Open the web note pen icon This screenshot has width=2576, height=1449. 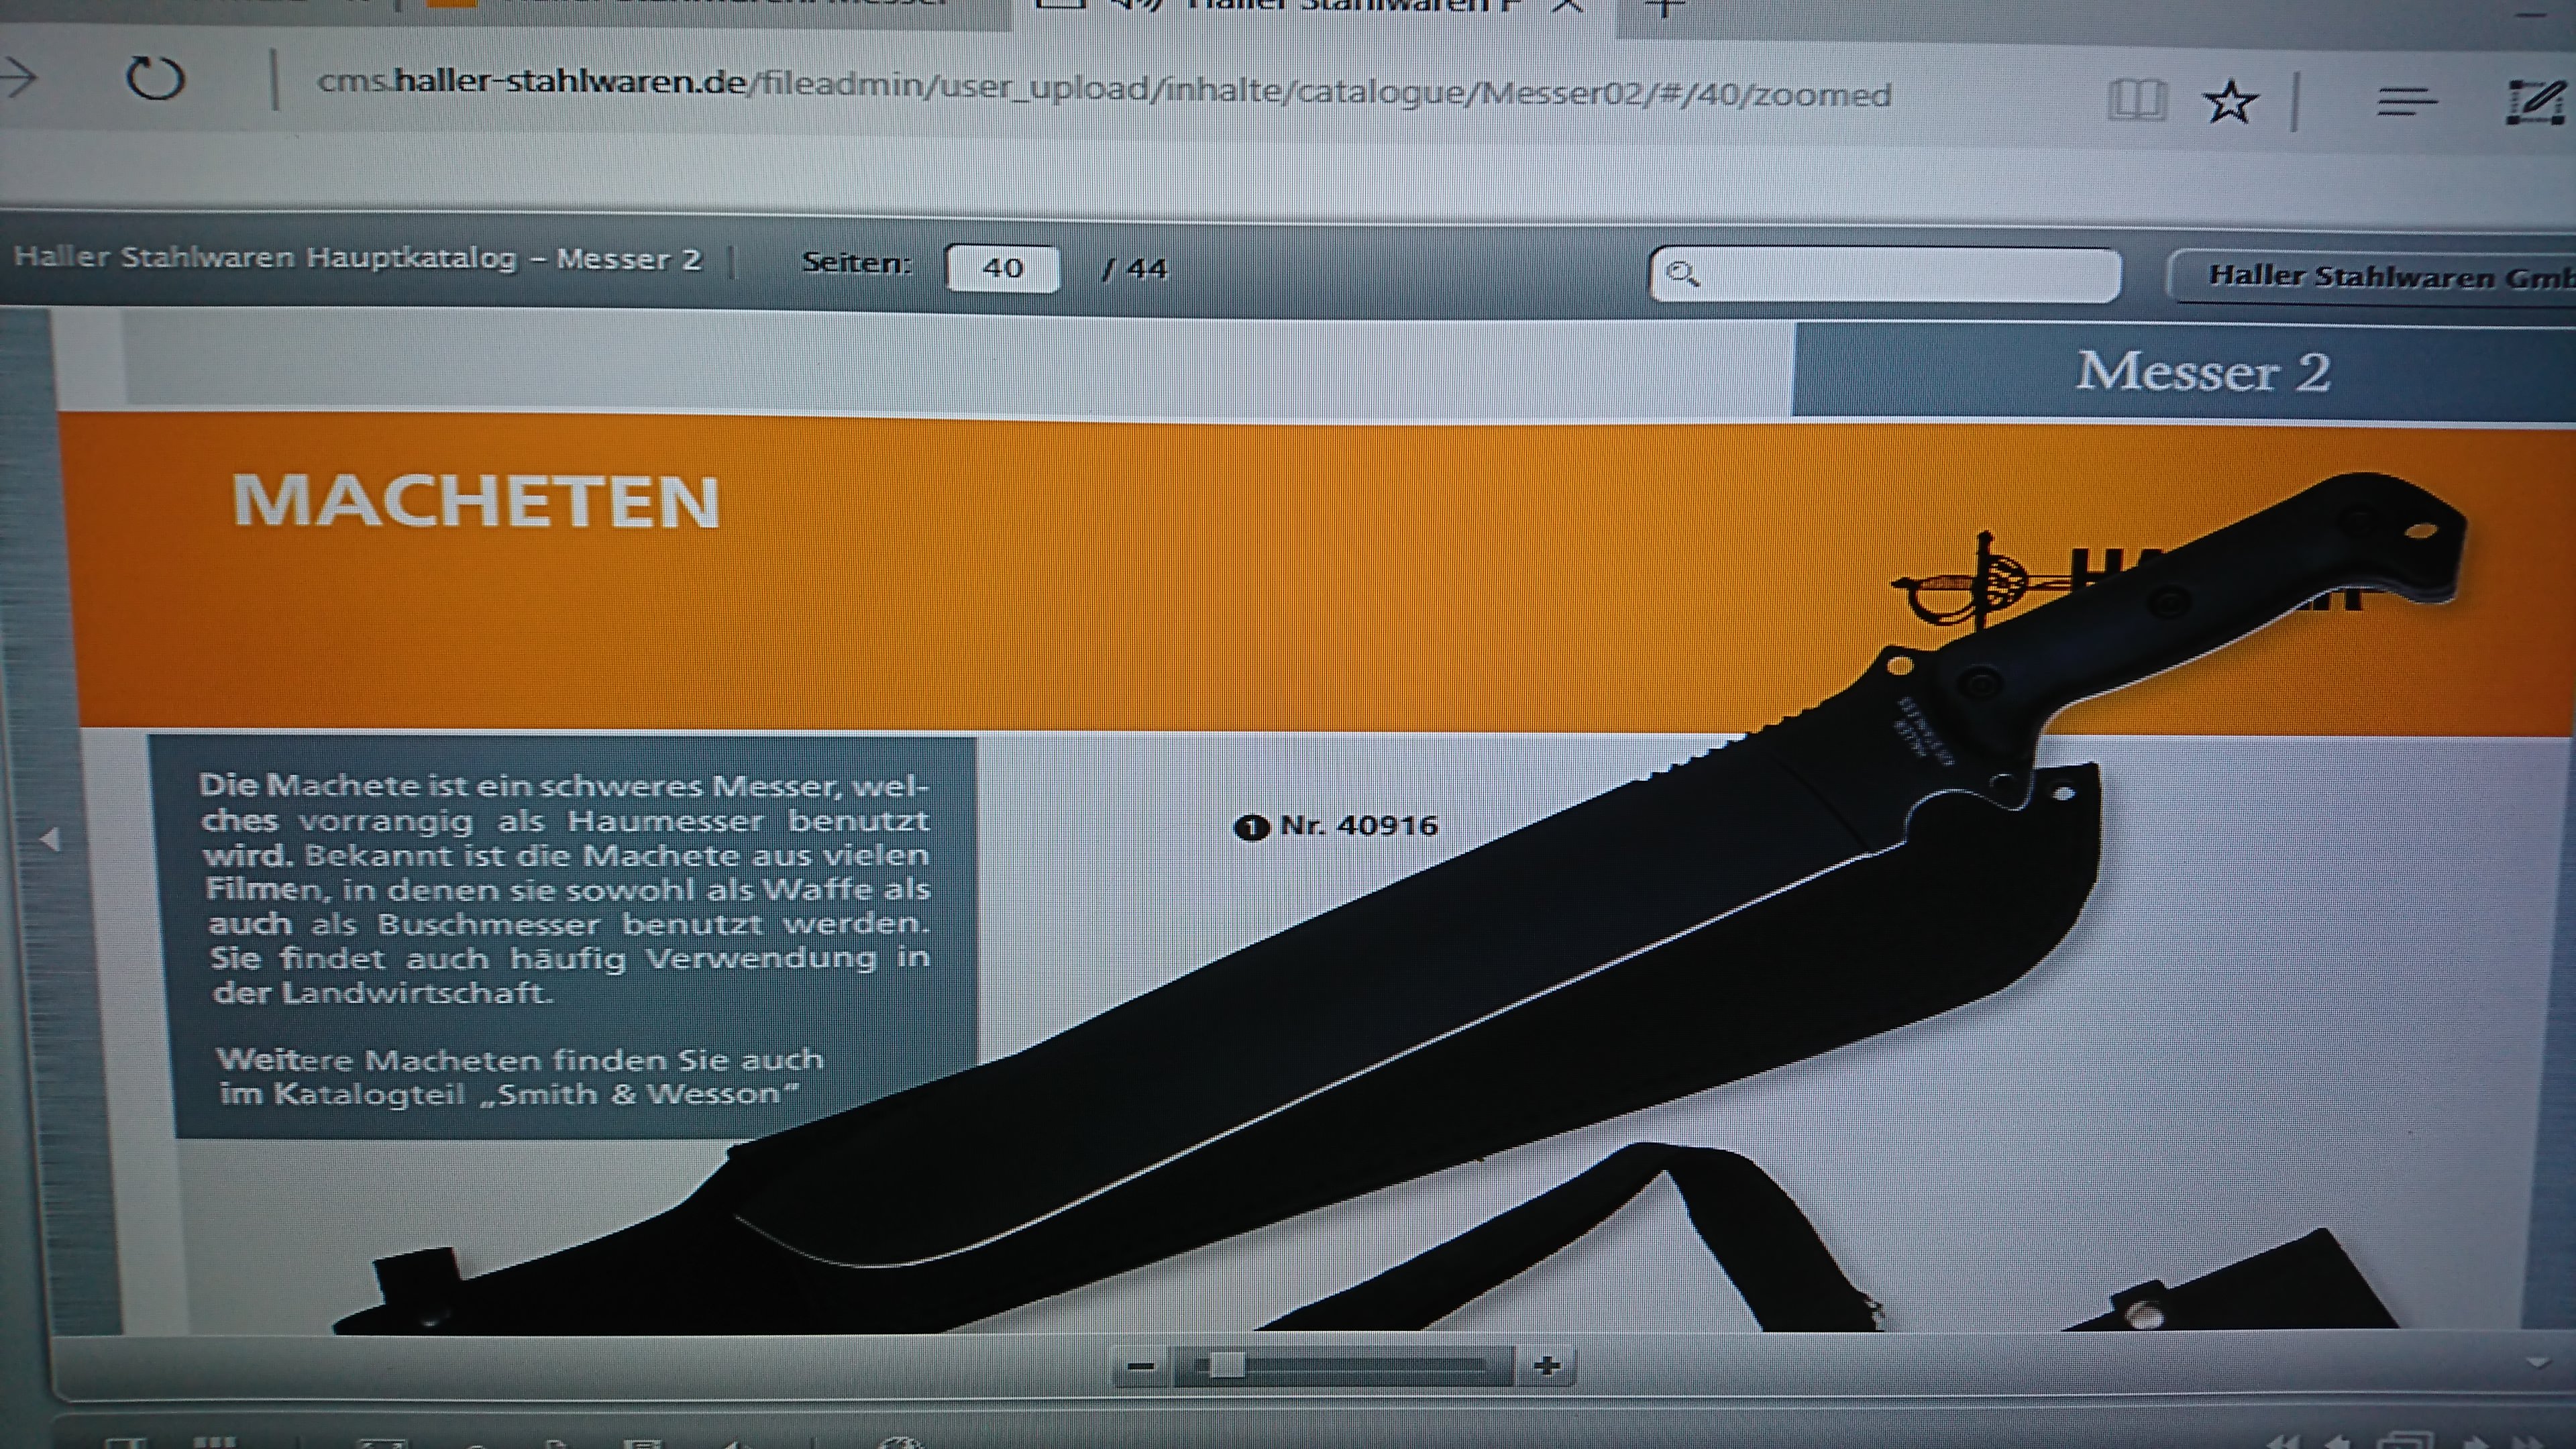pyautogui.click(x=2536, y=102)
